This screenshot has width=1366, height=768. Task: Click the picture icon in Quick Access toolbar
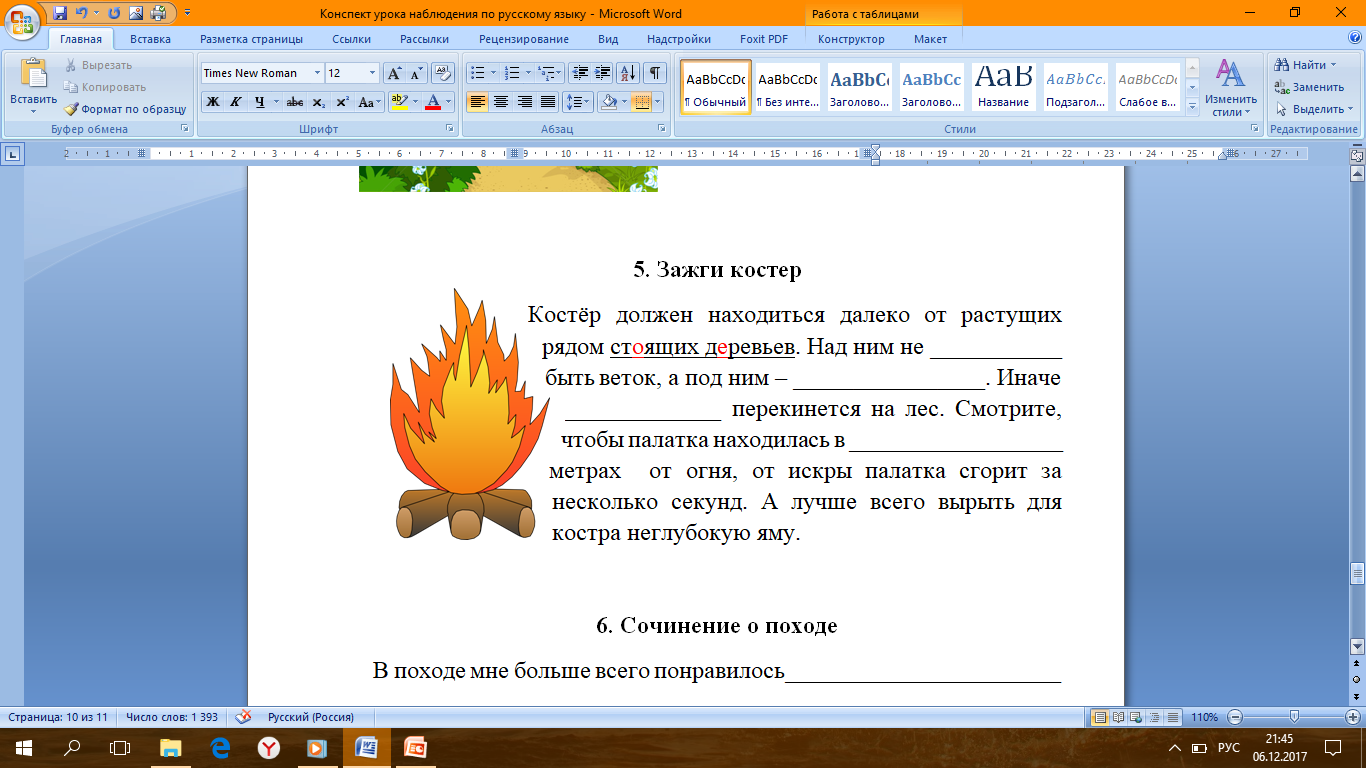point(137,13)
